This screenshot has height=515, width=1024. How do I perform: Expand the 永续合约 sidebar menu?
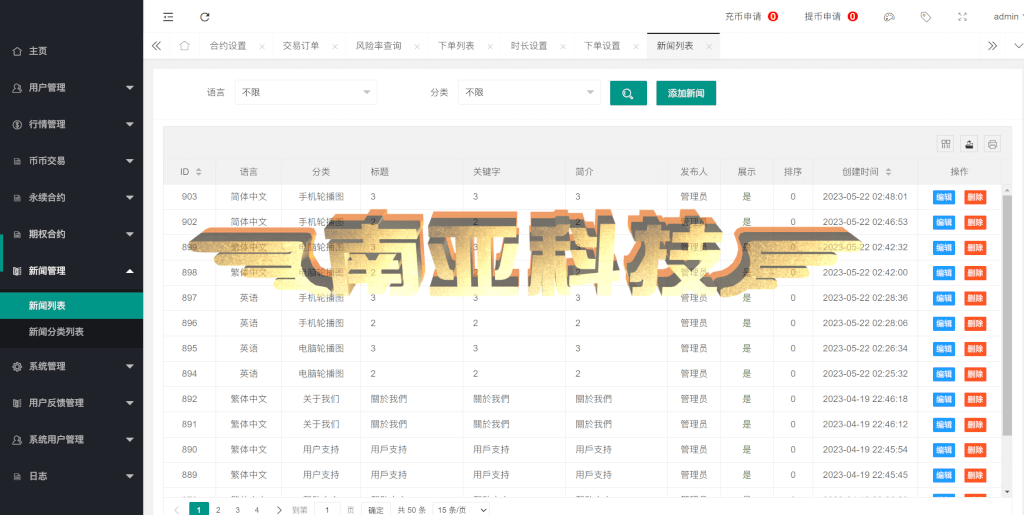click(71, 197)
